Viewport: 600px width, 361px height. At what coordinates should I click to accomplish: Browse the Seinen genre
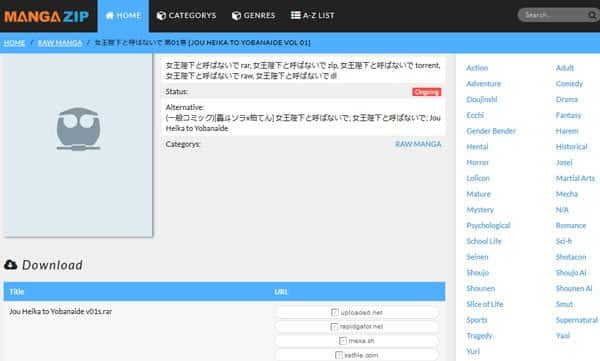click(x=477, y=257)
